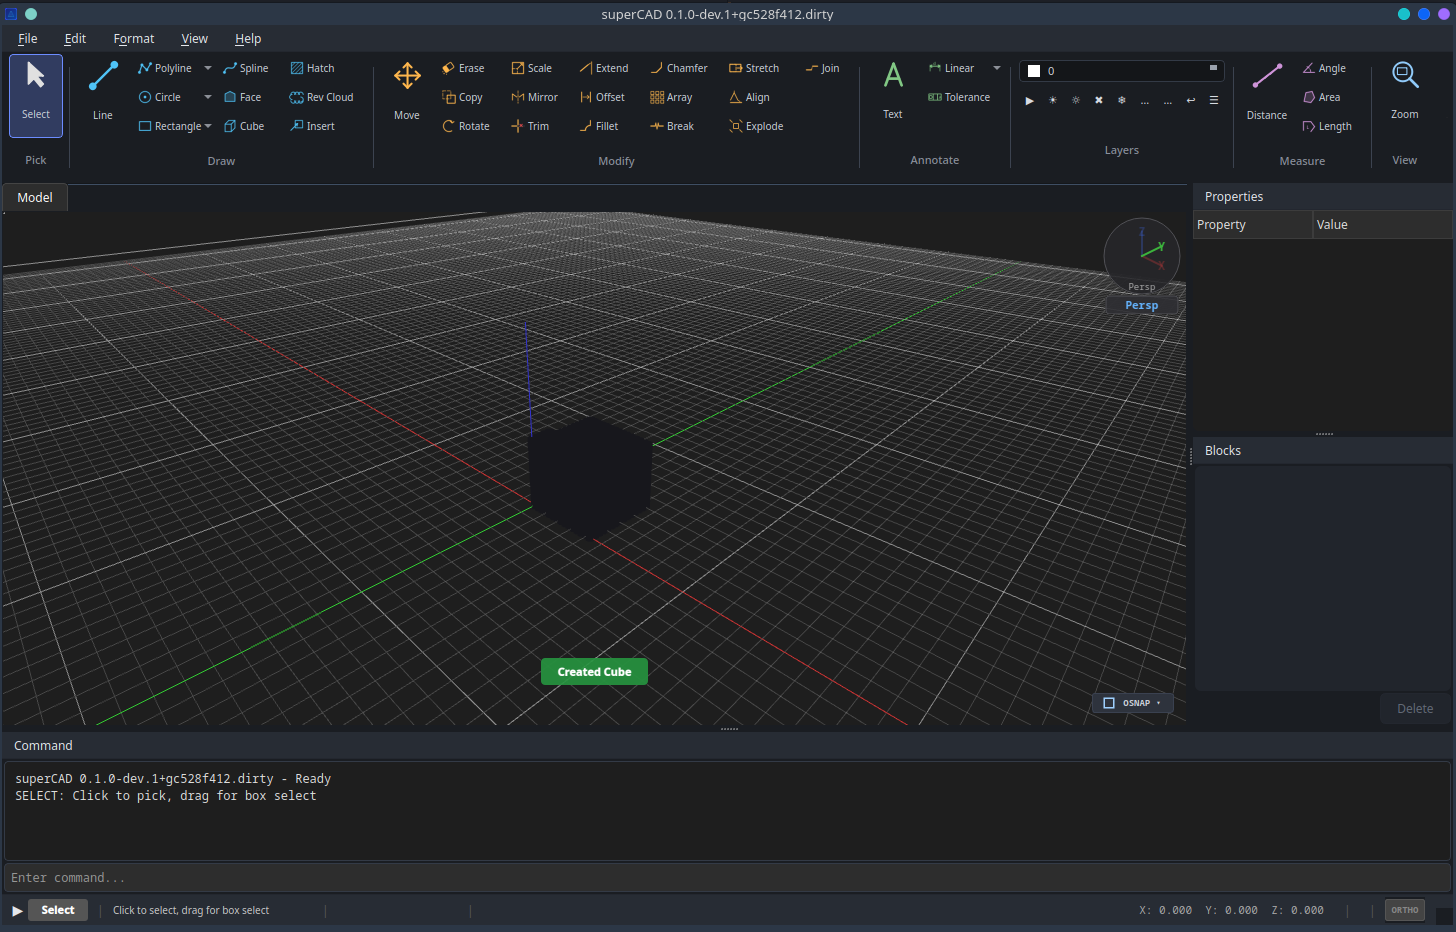The height and width of the screenshot is (932, 1456).
Task: Create a Cube with the Cube tool
Action: [x=245, y=126]
